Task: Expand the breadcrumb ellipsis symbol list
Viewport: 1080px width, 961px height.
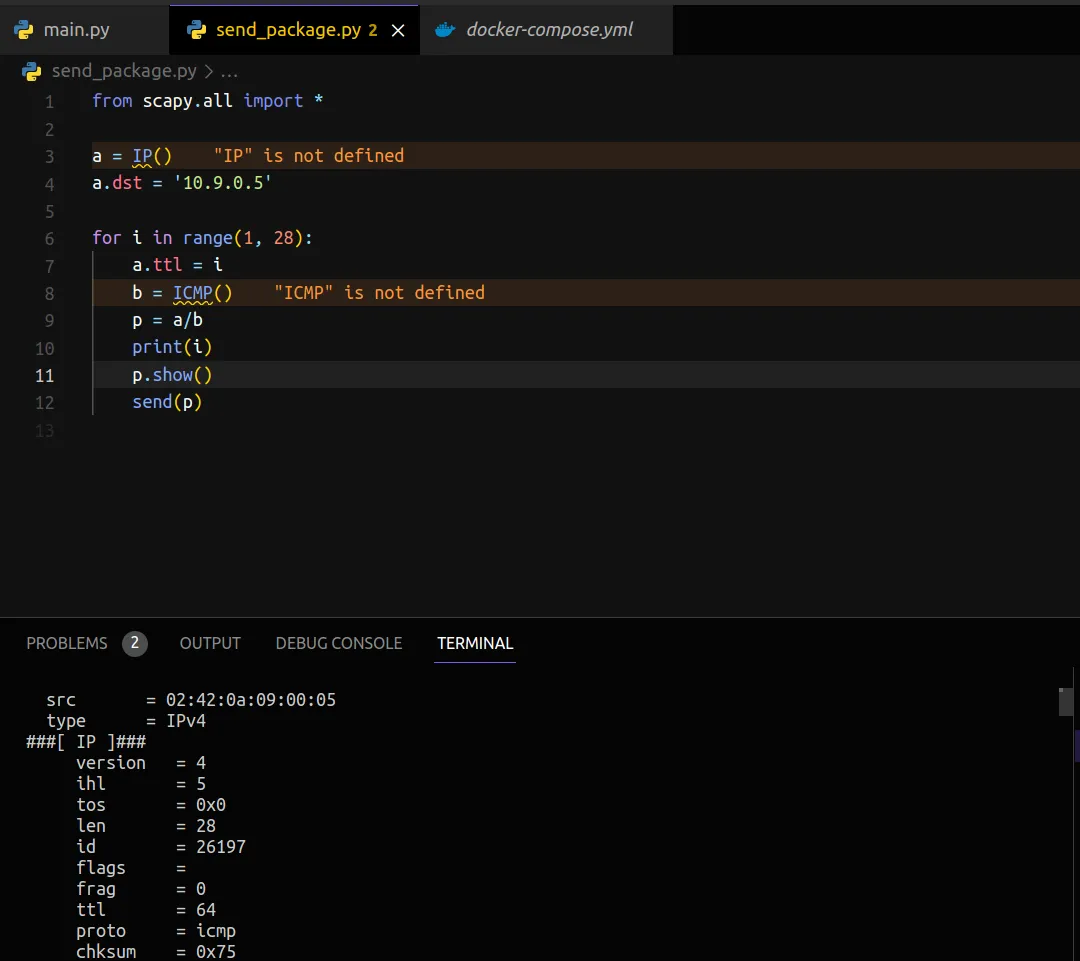Action: tap(229, 72)
